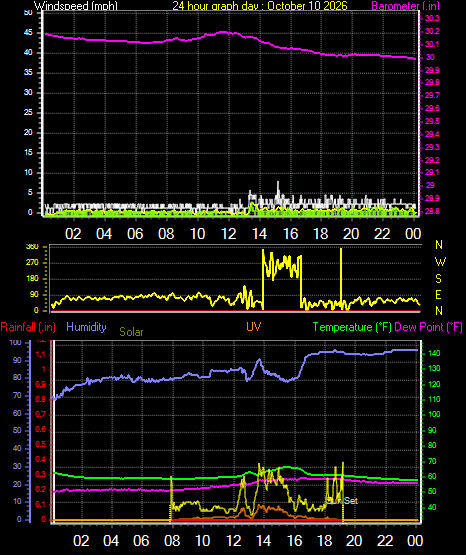Viewport: 466px width, 555px height.
Task: Click the 'Windspeed (mph)' axis title
Action: click(x=76, y=6)
